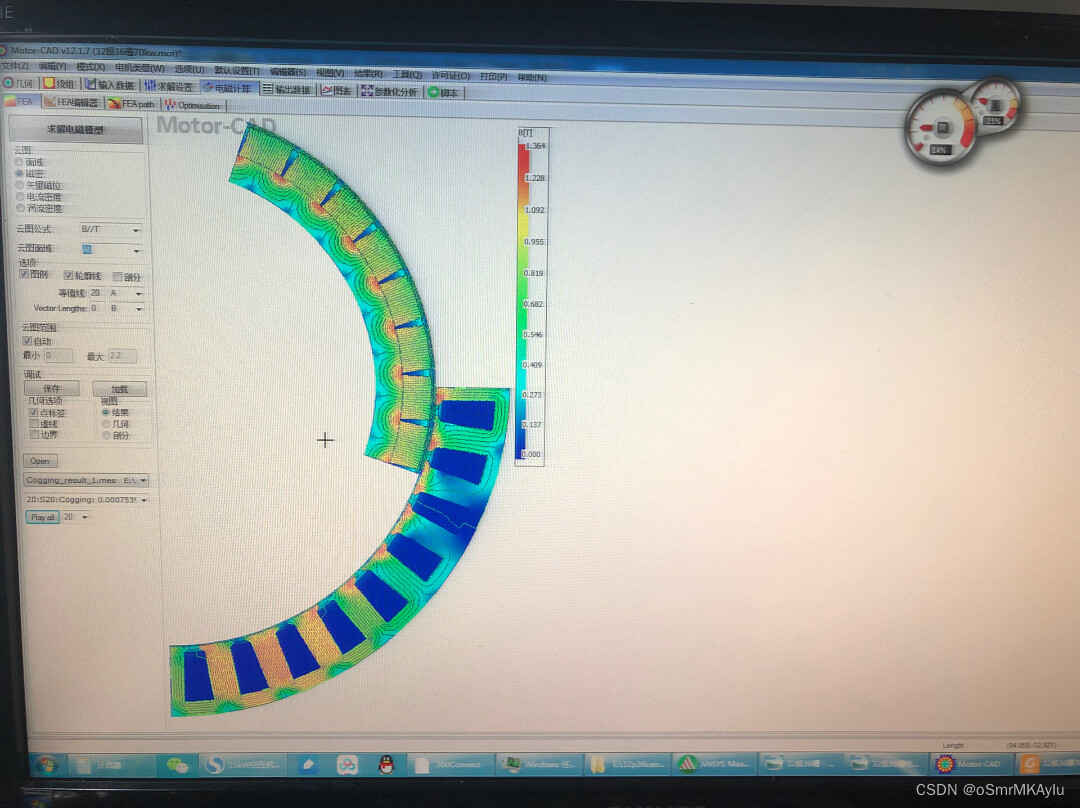Toggle the 轮廓线 outline checkbox
This screenshot has width=1080, height=808.
69,276
